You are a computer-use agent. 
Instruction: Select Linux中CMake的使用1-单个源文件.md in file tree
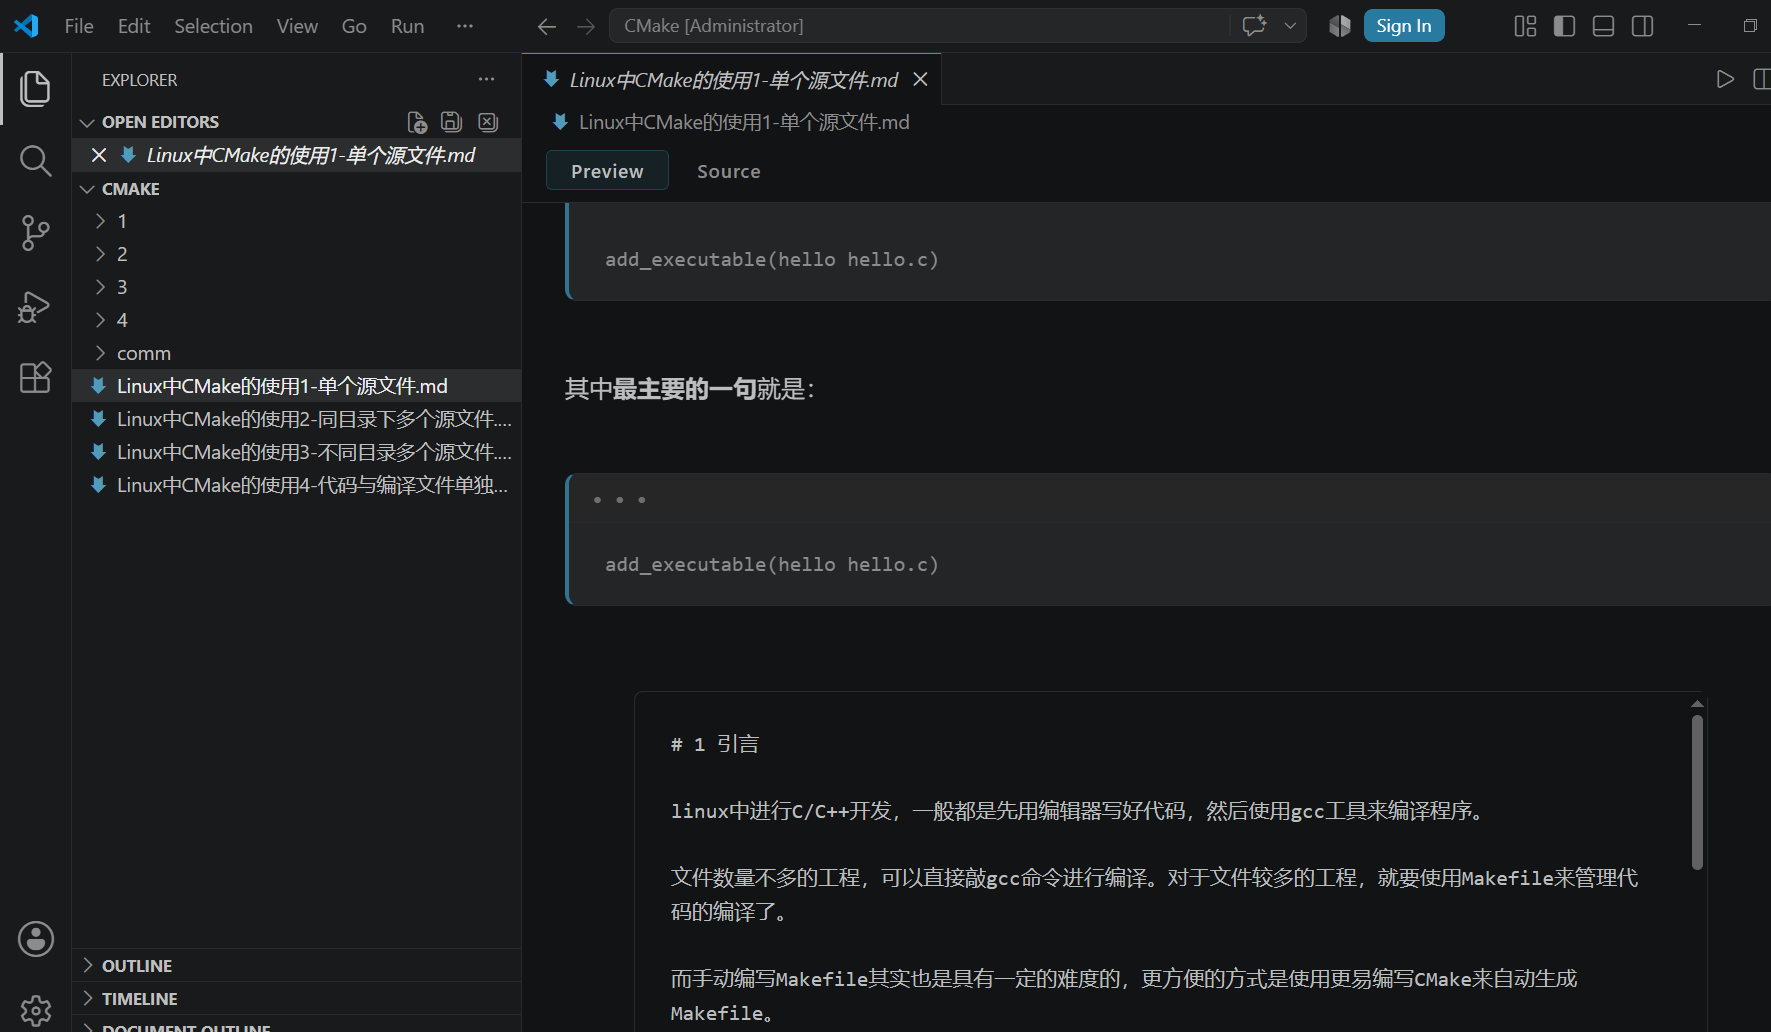(x=296, y=386)
